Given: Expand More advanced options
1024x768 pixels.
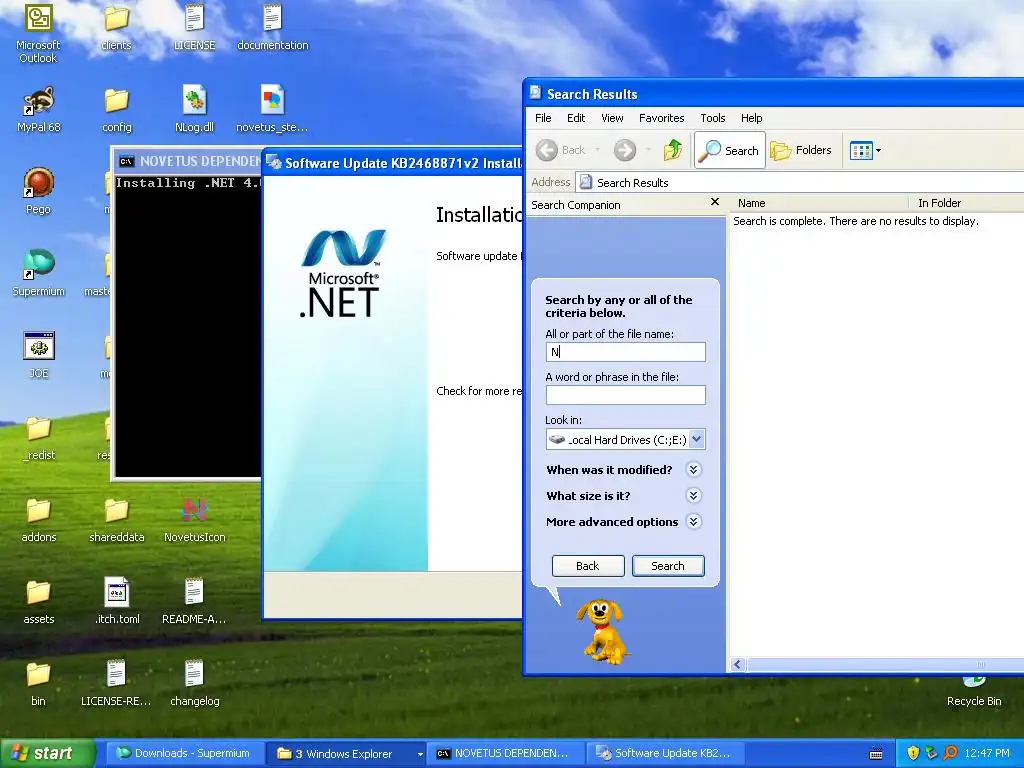Looking at the screenshot, I should click(694, 522).
